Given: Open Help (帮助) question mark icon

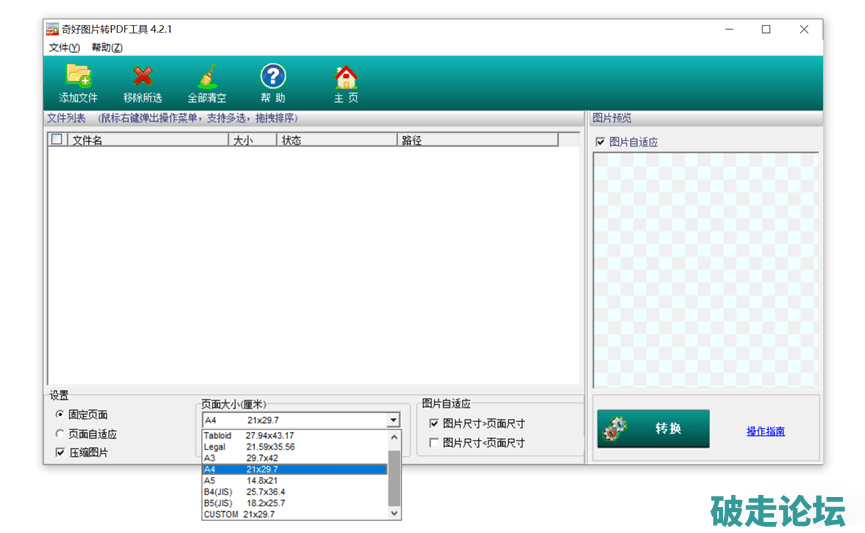Looking at the screenshot, I should [273, 76].
